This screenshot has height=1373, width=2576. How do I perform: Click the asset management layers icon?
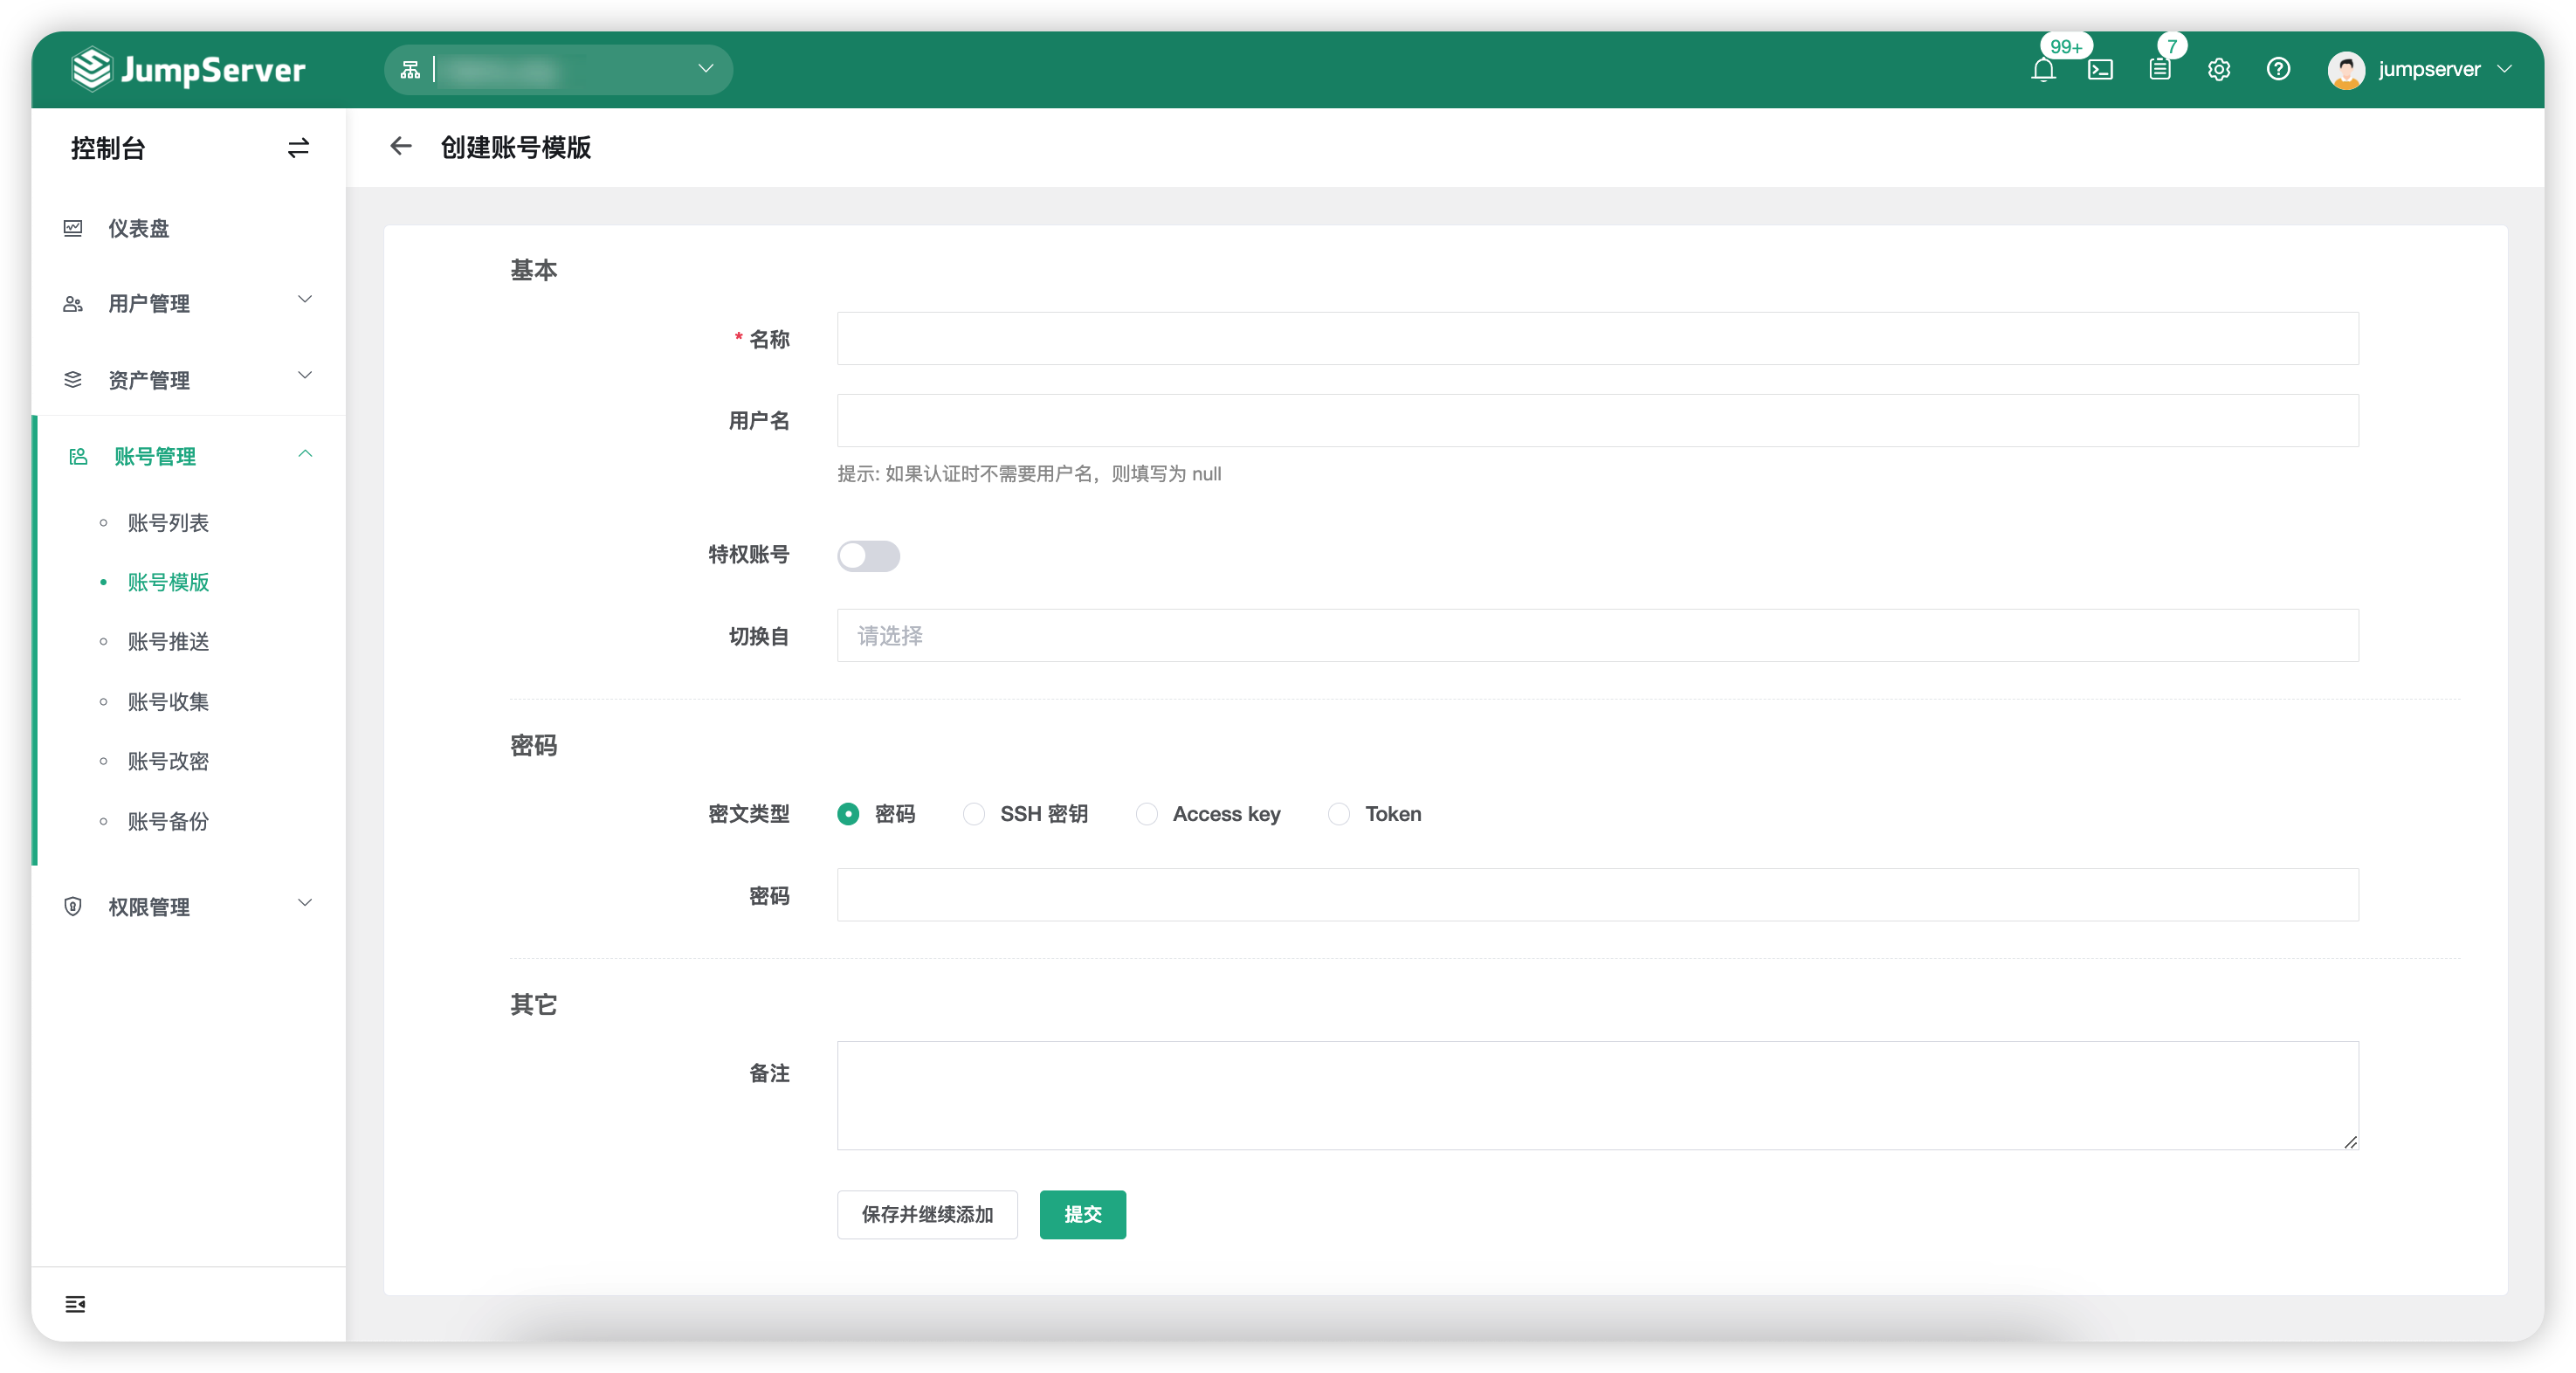[73, 380]
